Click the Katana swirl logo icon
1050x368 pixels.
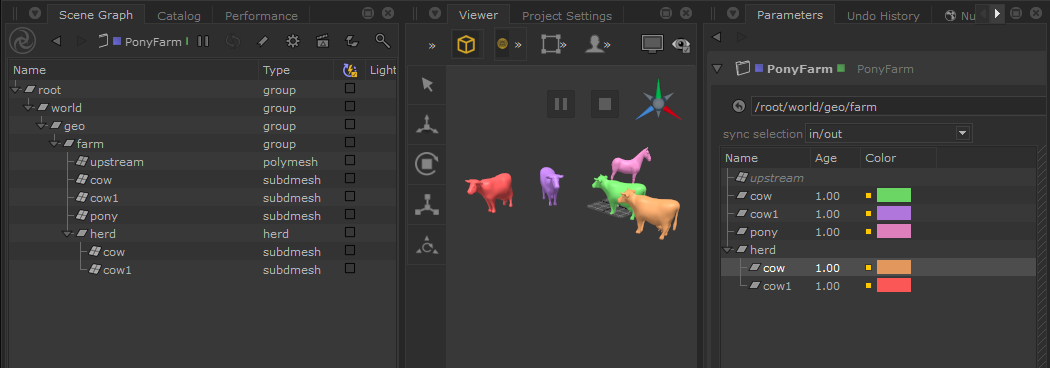22,41
